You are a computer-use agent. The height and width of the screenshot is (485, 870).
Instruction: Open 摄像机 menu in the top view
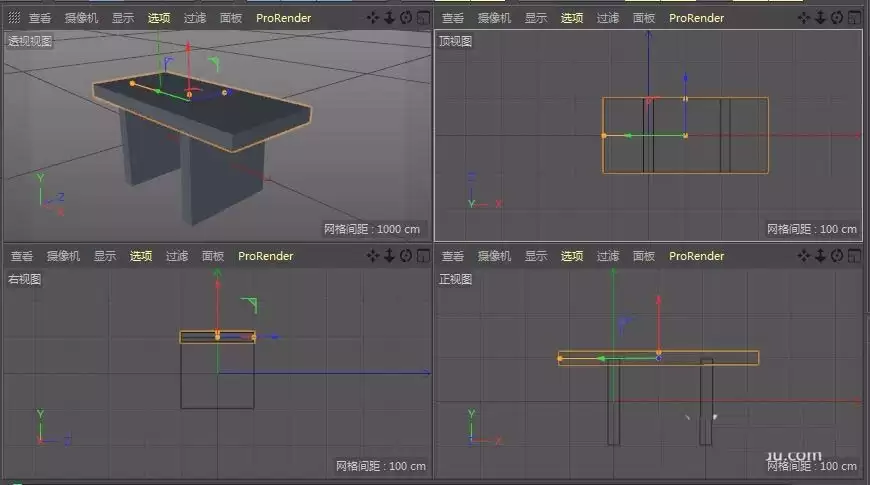(494, 18)
